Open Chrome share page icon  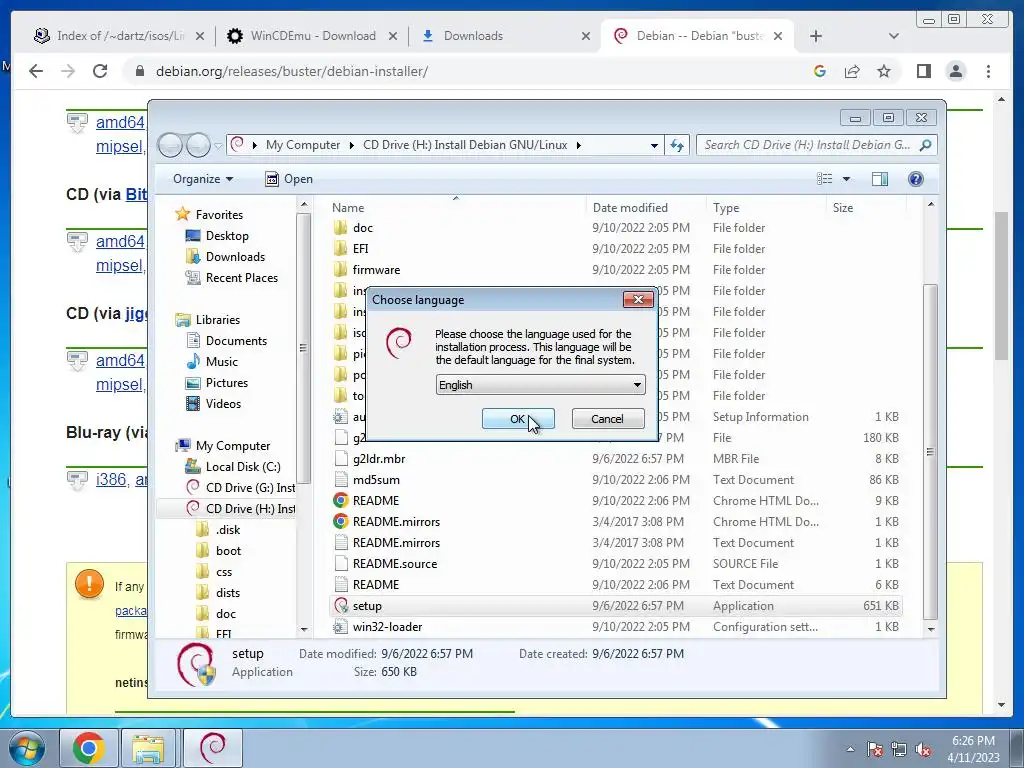852,71
